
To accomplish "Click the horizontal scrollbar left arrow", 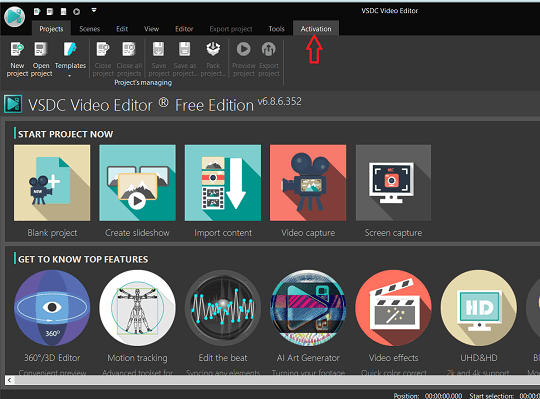I will [9, 380].
